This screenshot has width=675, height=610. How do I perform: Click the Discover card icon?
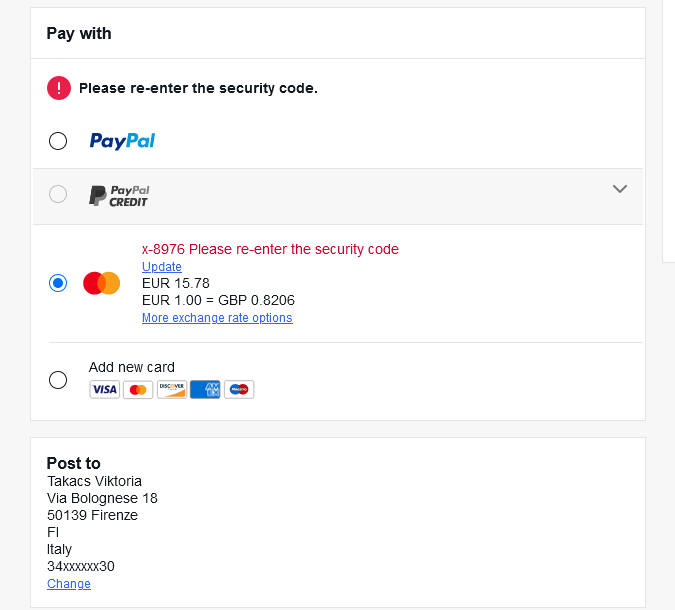pyautogui.click(x=172, y=389)
